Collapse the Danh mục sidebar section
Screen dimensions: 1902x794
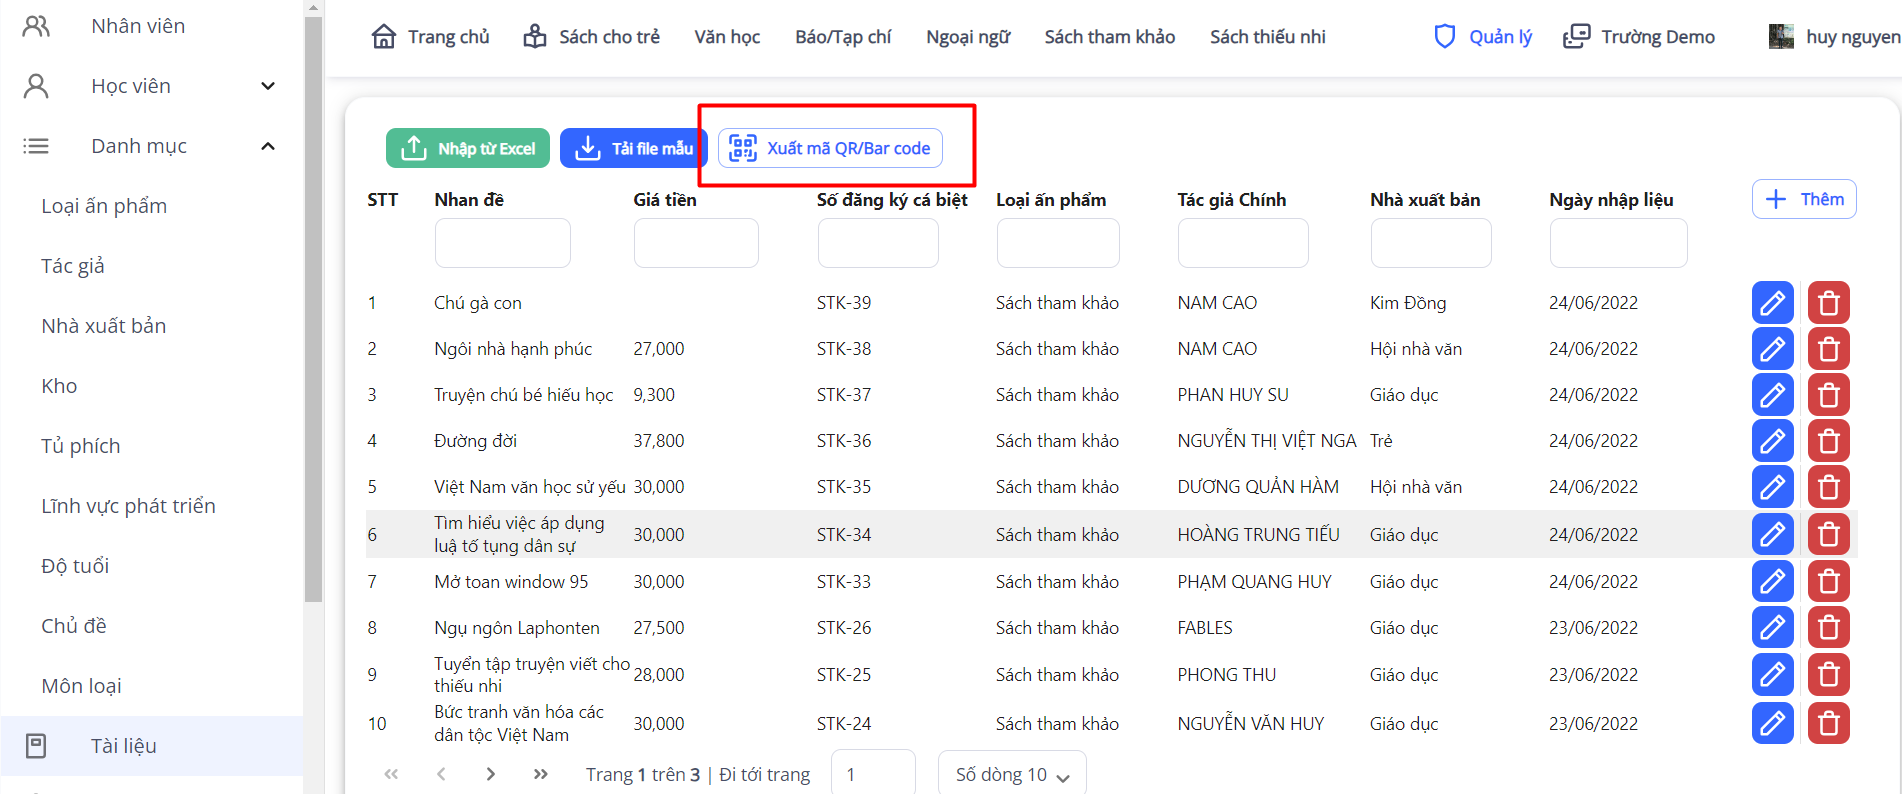267,146
